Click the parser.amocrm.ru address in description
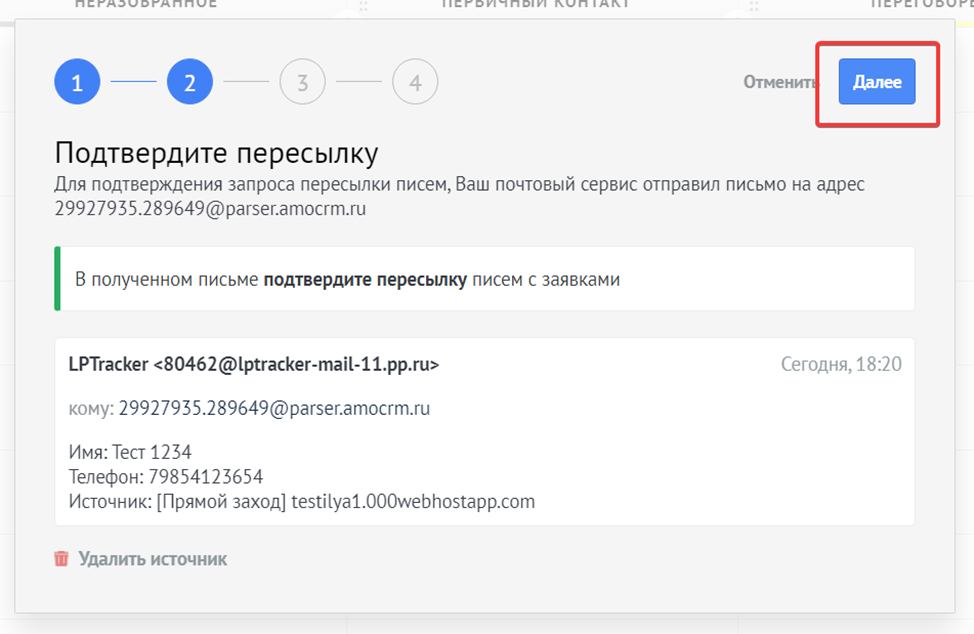Viewport: 974px width, 634px height. (210, 208)
